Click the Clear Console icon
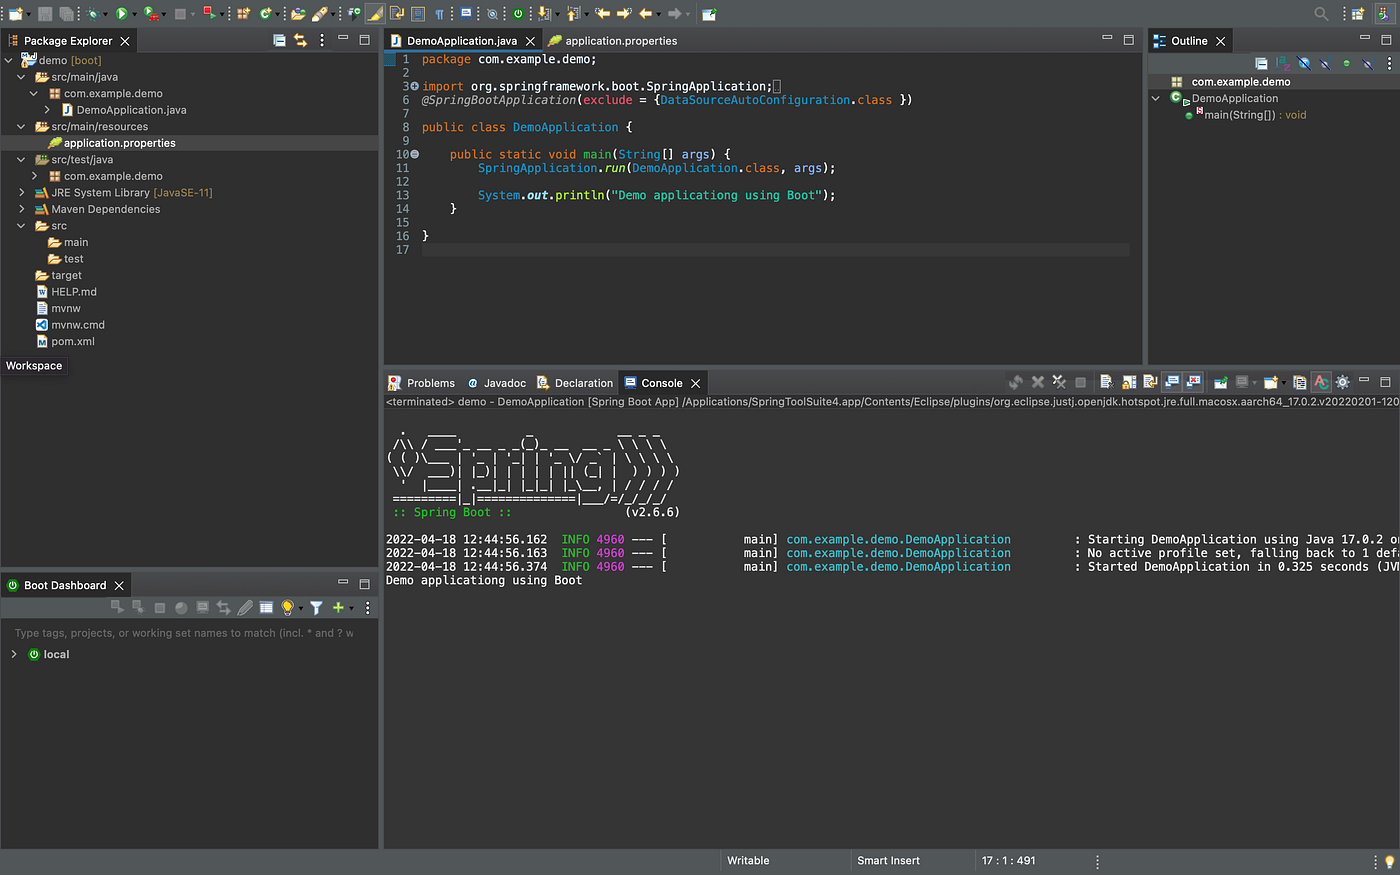The width and height of the screenshot is (1400, 875). pos(1106,382)
